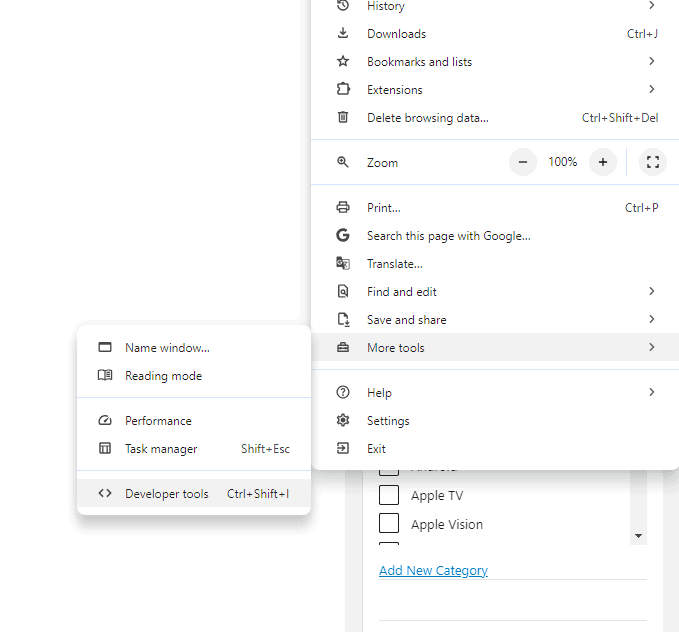Check the Apple TV checkbox
The height and width of the screenshot is (632, 679).
click(389, 495)
